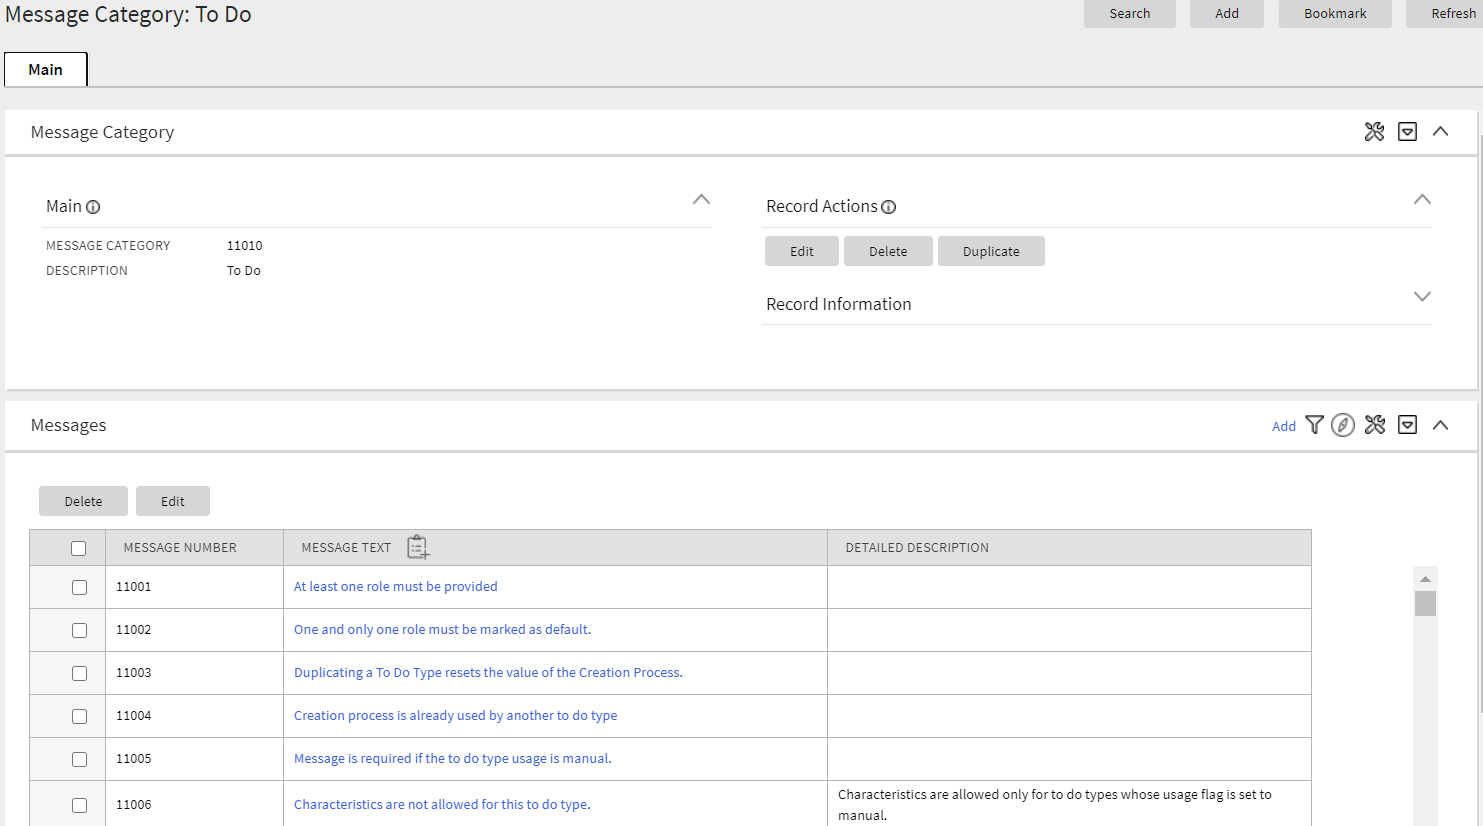The height and width of the screenshot is (826, 1483).
Task: Open the filter icon in the Messages zone
Action: (x=1314, y=425)
